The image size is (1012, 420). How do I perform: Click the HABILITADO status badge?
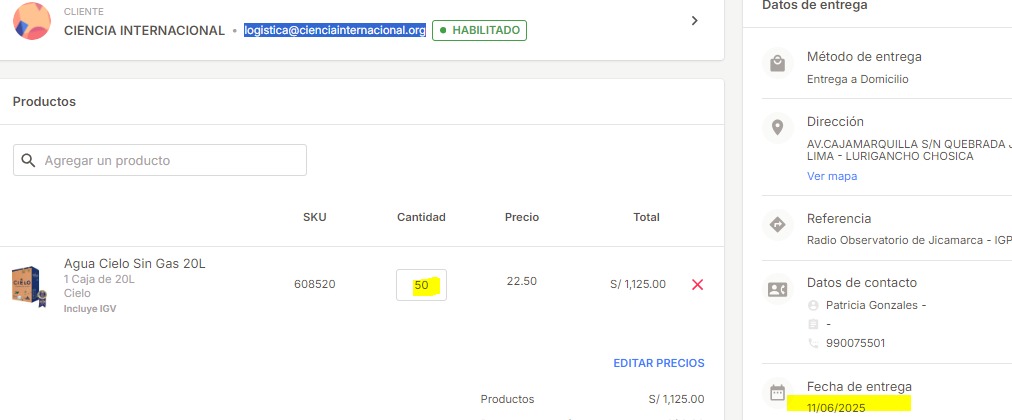click(x=480, y=30)
